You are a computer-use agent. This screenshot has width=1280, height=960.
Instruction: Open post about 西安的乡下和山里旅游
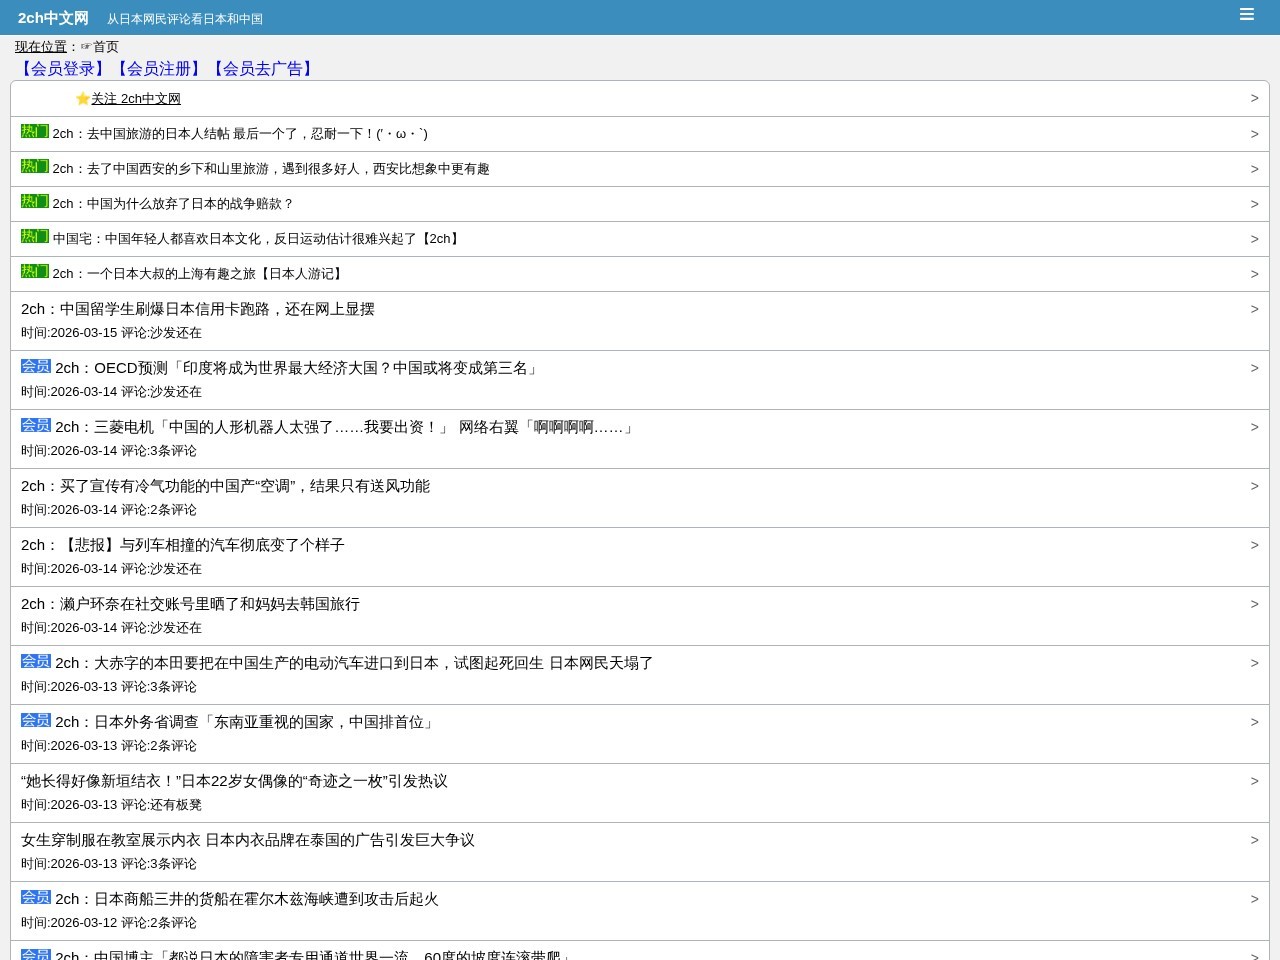[x=271, y=169]
